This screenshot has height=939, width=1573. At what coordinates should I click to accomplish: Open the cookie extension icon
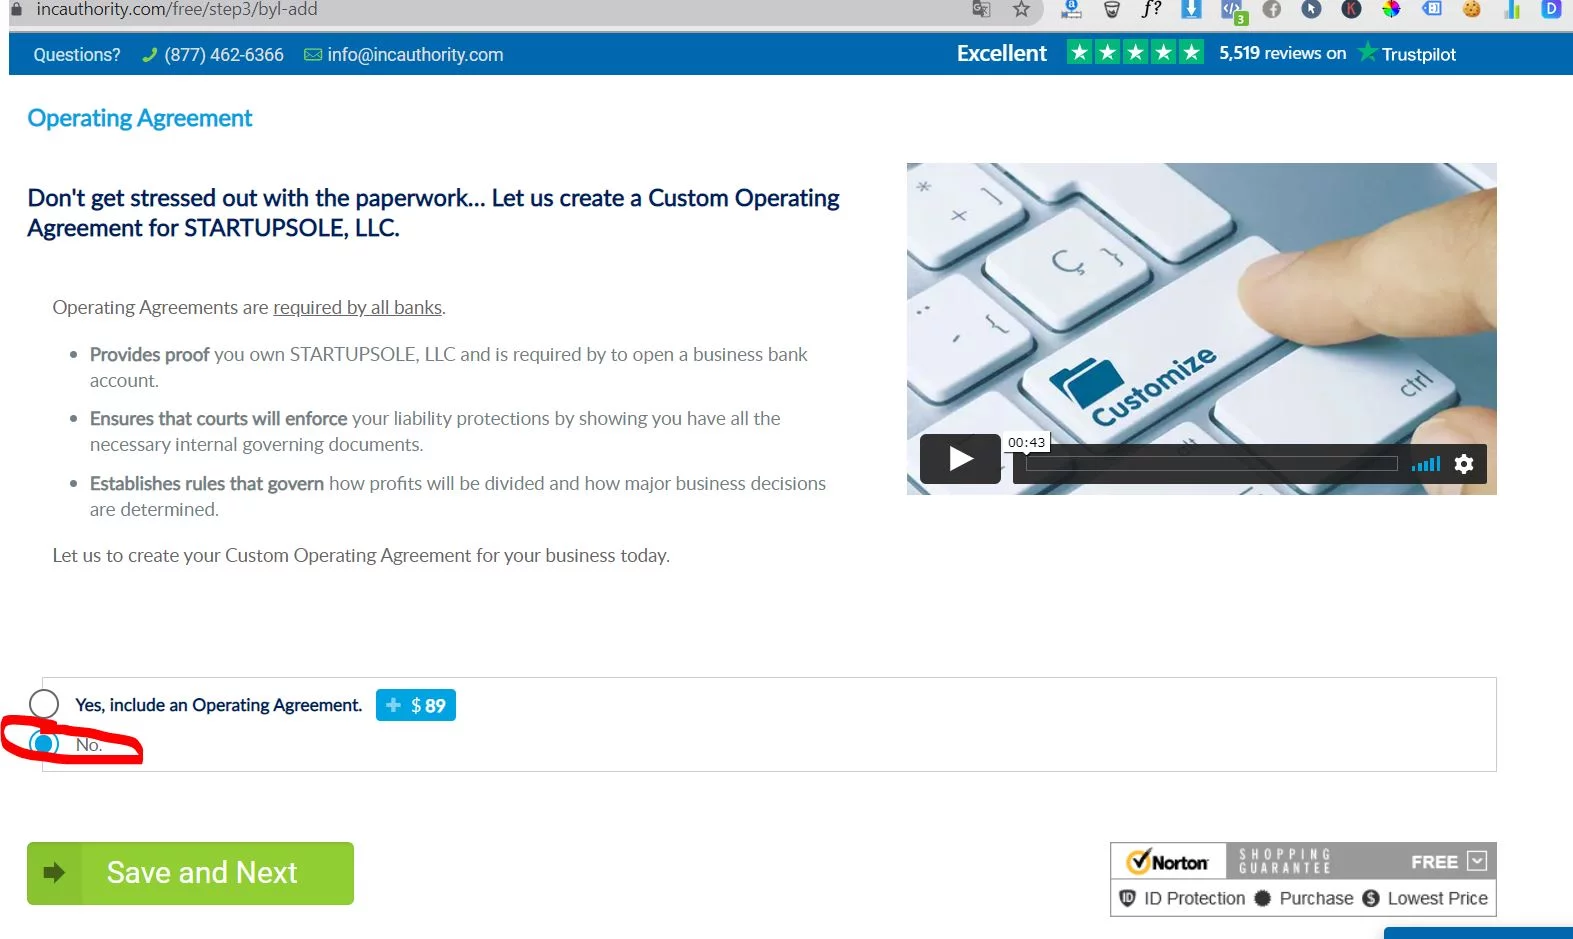click(x=1471, y=10)
